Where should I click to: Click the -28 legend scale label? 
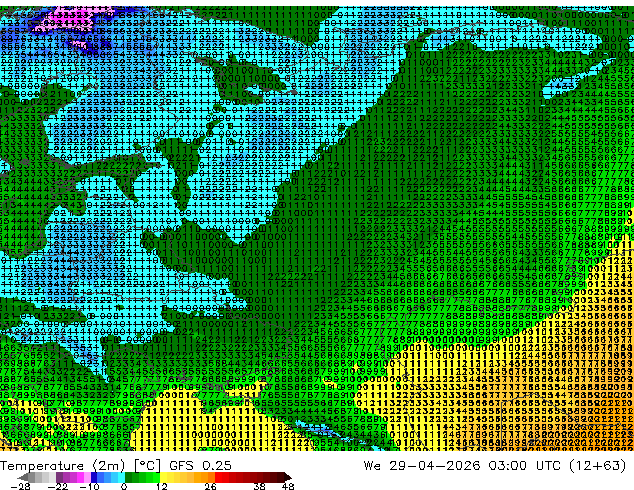pos(21,486)
